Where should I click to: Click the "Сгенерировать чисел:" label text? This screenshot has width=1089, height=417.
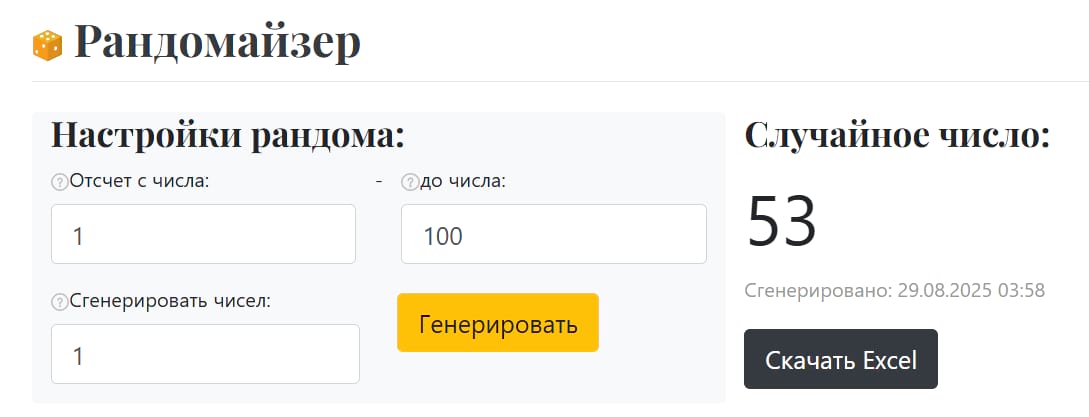(171, 302)
